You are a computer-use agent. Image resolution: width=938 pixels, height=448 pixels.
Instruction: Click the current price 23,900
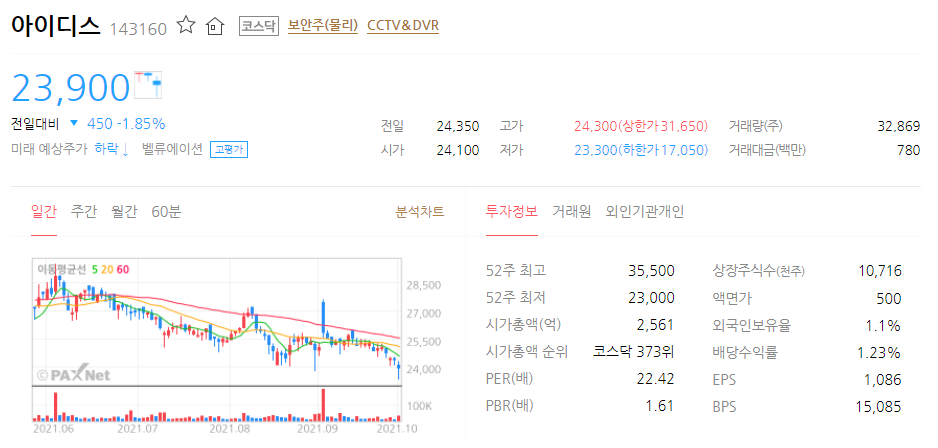coord(71,87)
